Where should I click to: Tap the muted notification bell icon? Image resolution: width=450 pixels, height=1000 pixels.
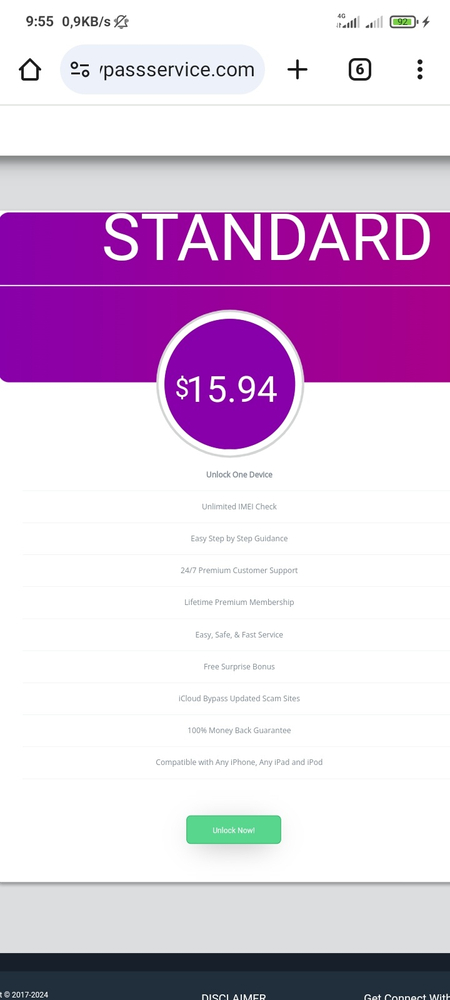[x=121, y=22]
